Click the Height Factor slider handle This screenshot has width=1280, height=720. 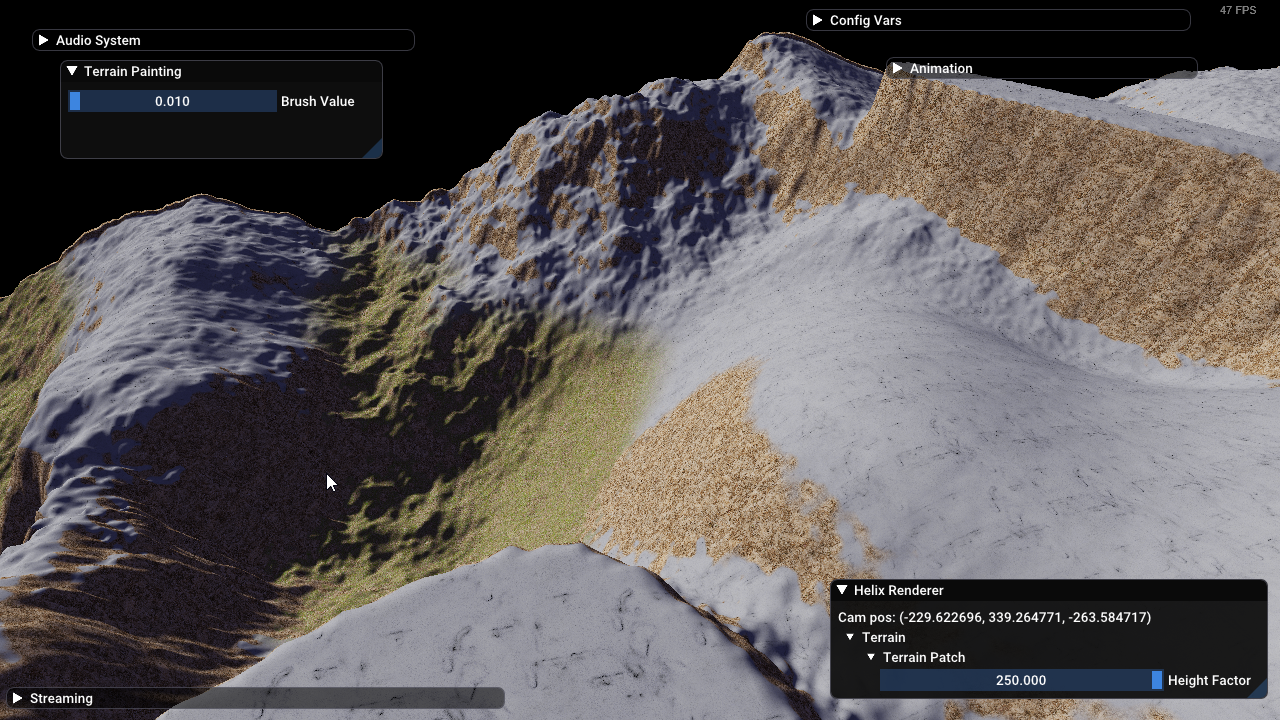pyautogui.click(x=1157, y=680)
